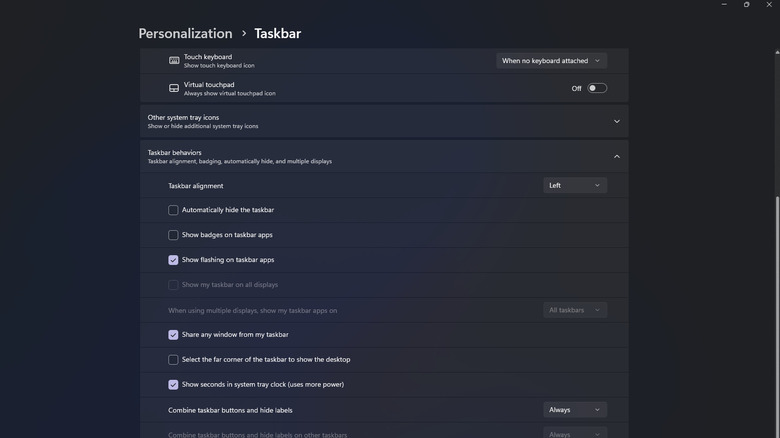This screenshot has height=438, width=780.
Task: Uncheck Show flashing on taskbar apps
Action: click(x=173, y=260)
